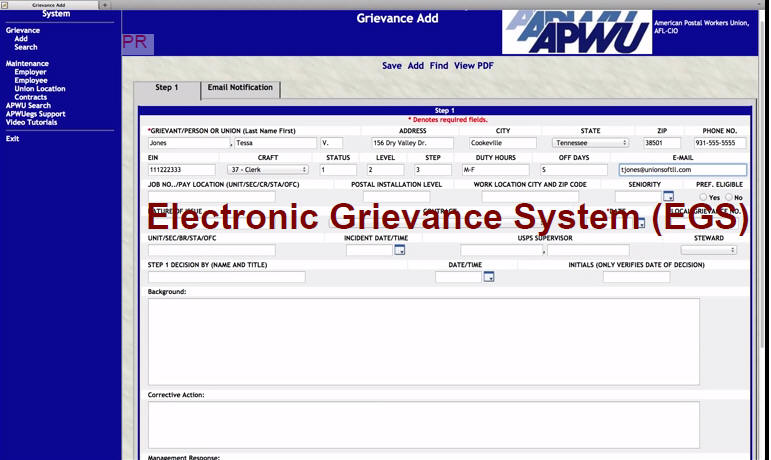This screenshot has height=460, width=771.
Task: Select the Grievance Add browser tab
Action: (49, 5)
